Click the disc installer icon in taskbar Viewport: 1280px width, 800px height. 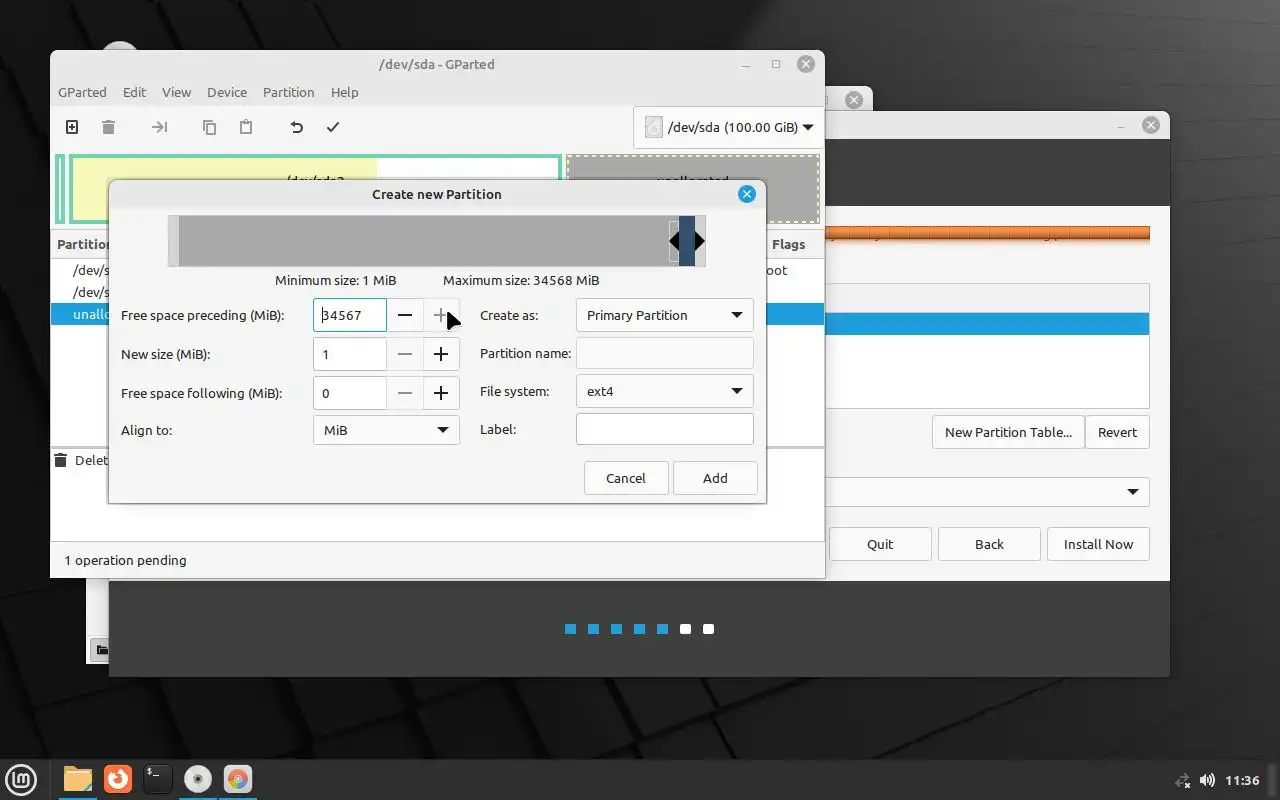pyautogui.click(x=198, y=779)
